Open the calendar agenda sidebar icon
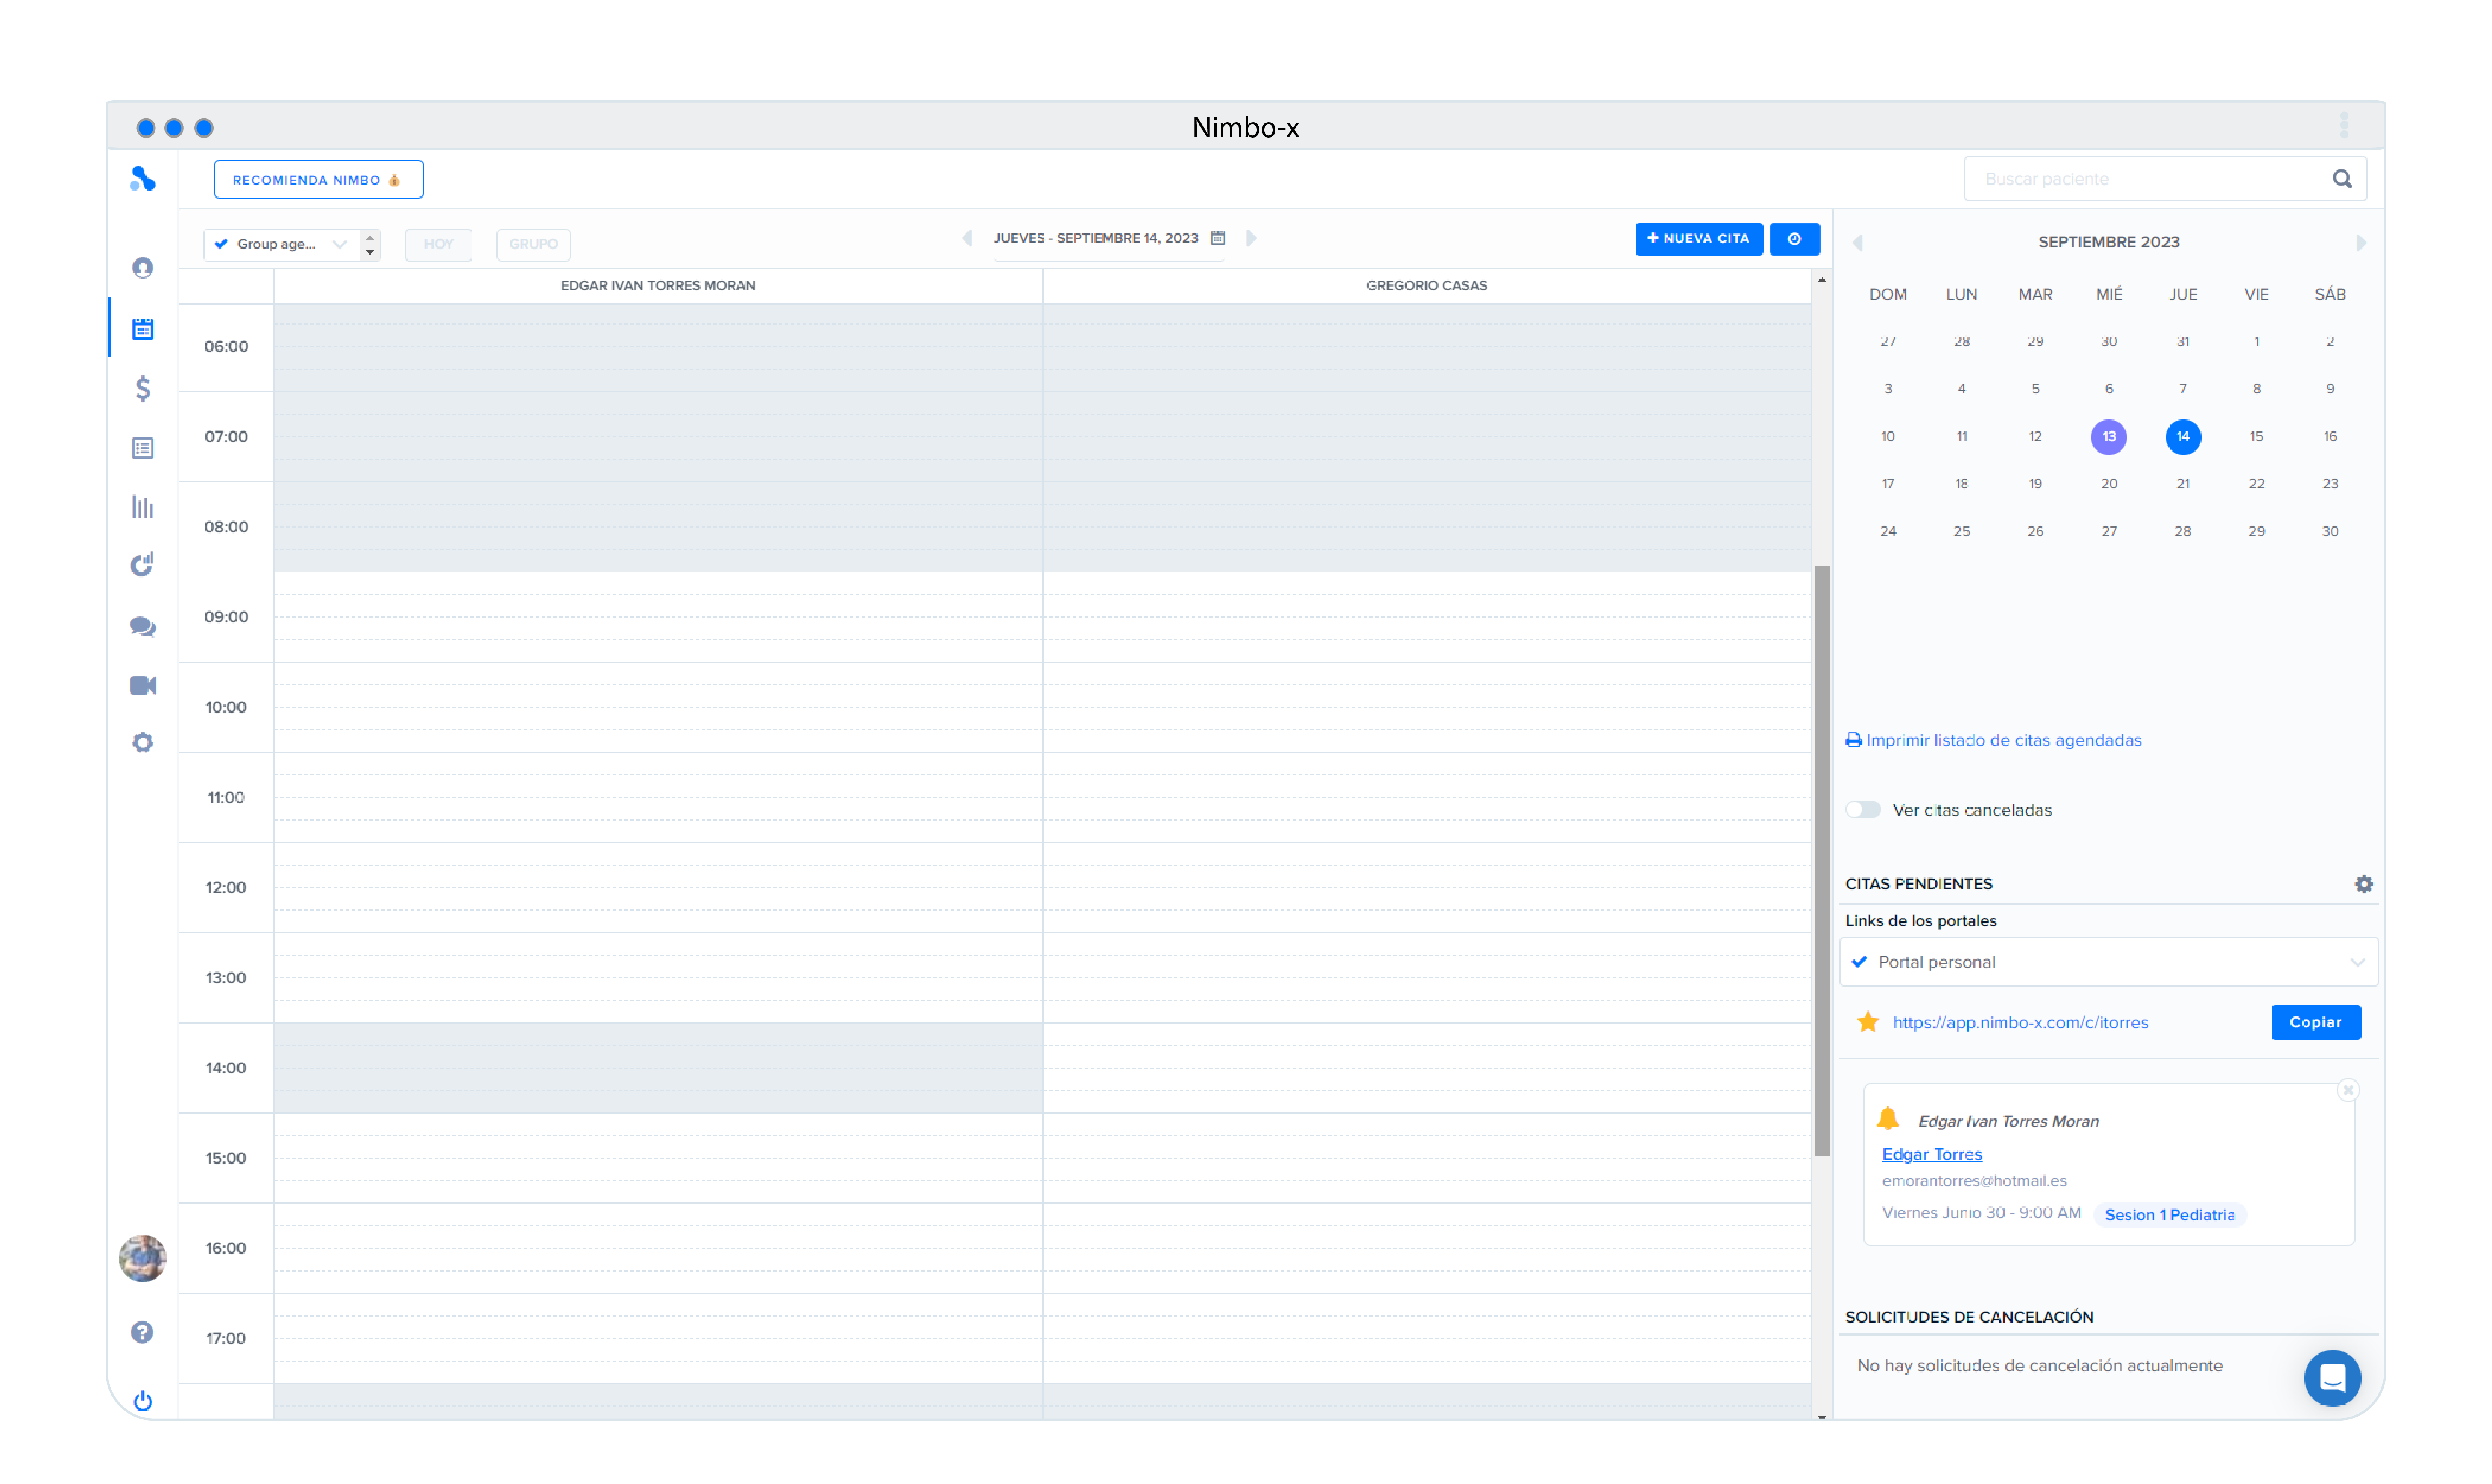This screenshot has width=2492, height=1484. click(x=143, y=328)
